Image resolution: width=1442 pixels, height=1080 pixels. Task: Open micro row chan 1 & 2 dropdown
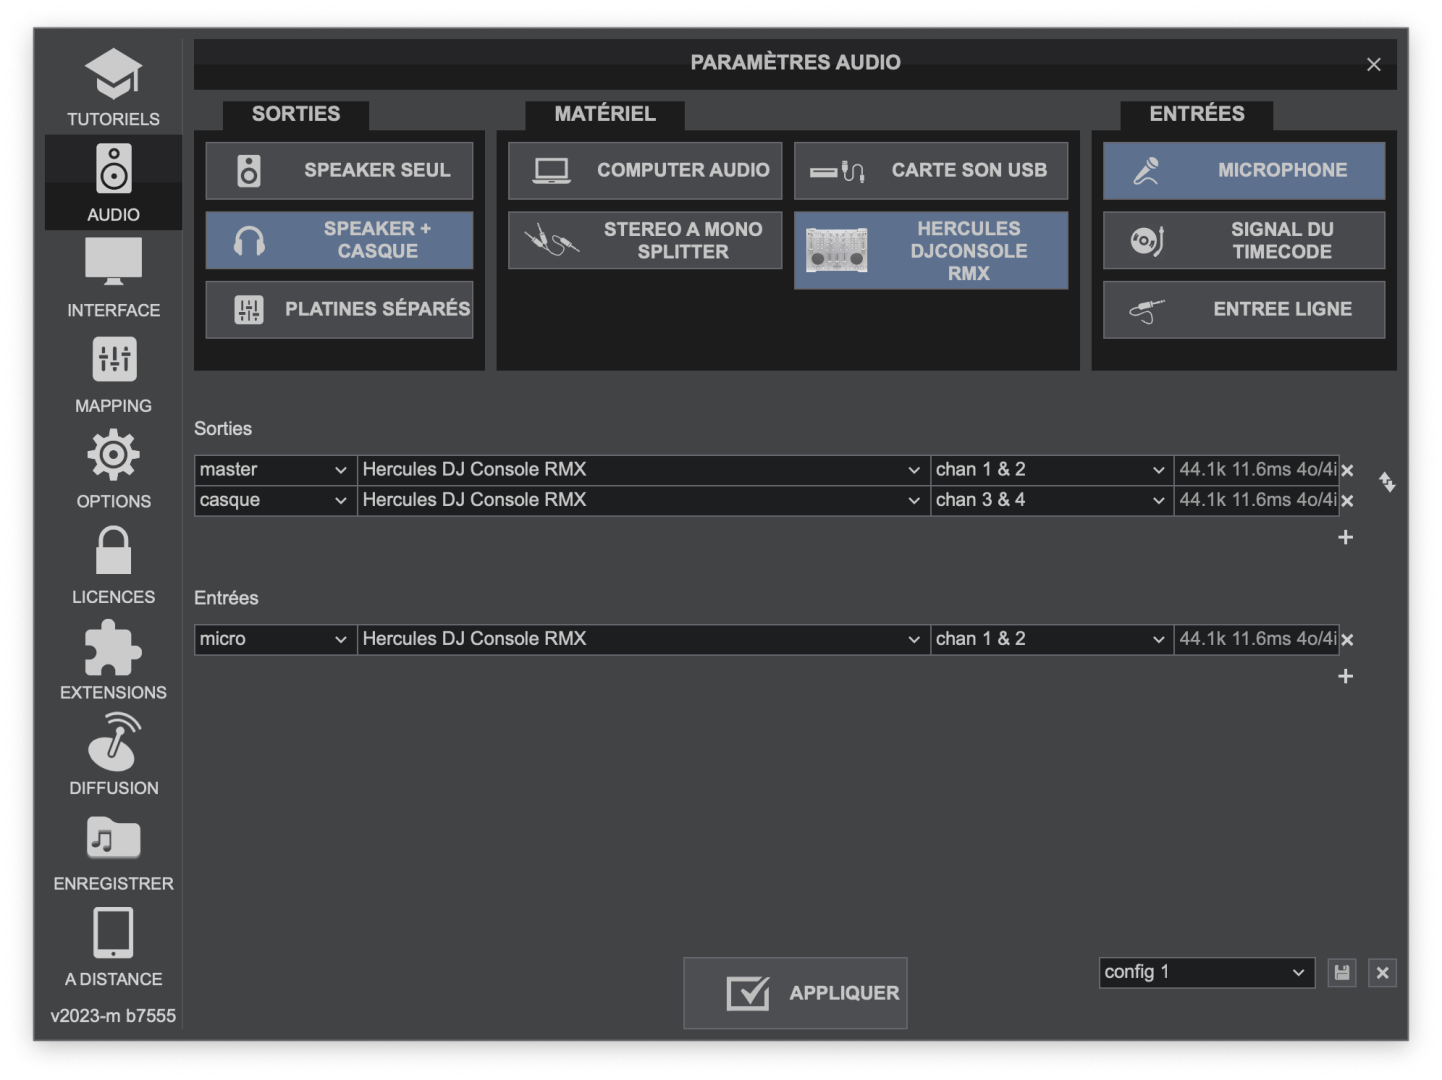pos(1052,639)
